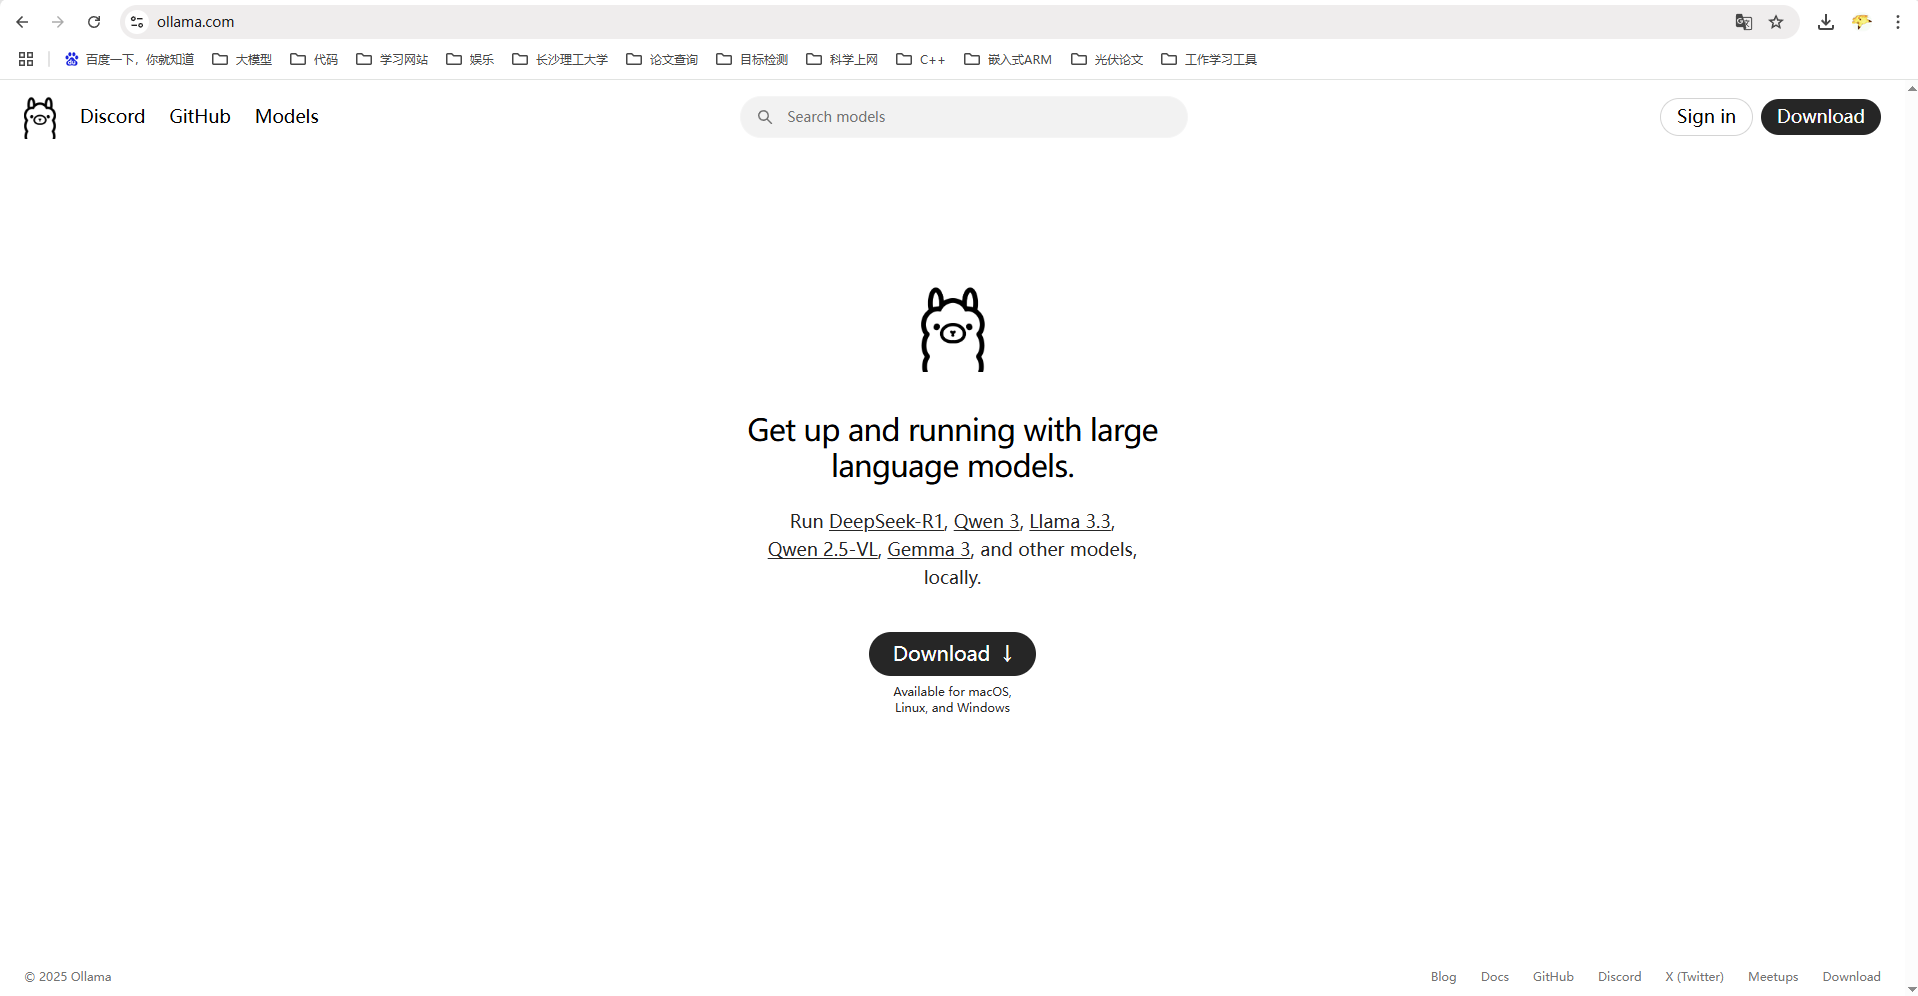The width and height of the screenshot is (1918, 996).
Task: Open the C++ bookmark folder
Action: click(921, 59)
